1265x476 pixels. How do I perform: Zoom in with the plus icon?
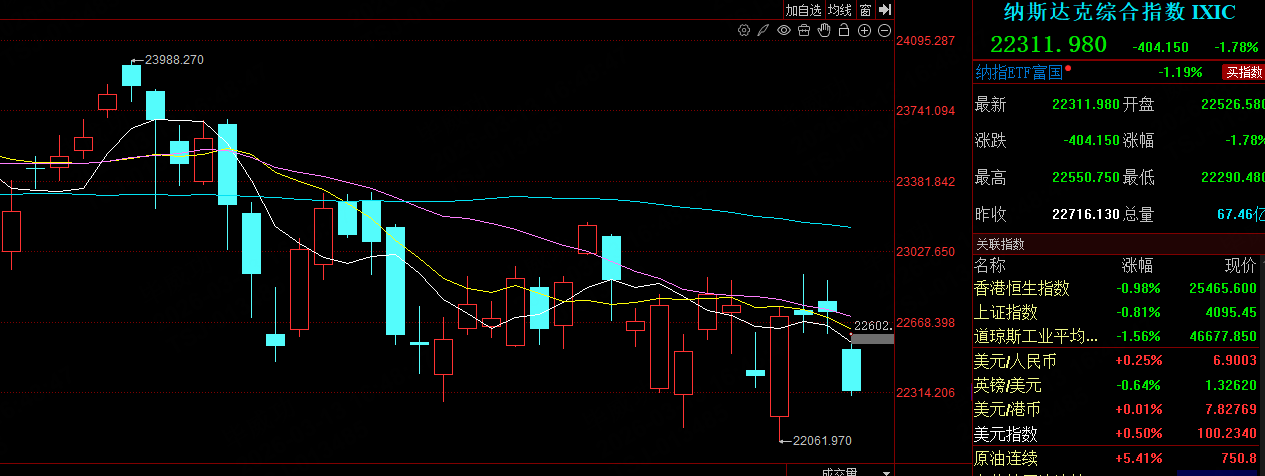(x=864, y=30)
